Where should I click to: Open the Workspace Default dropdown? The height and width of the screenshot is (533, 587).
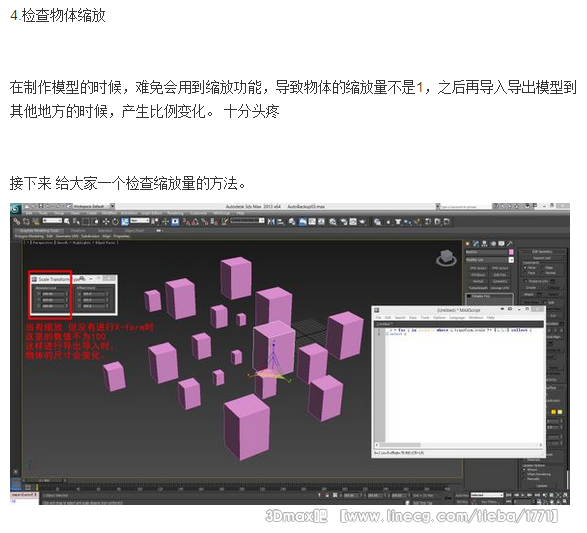[94, 206]
